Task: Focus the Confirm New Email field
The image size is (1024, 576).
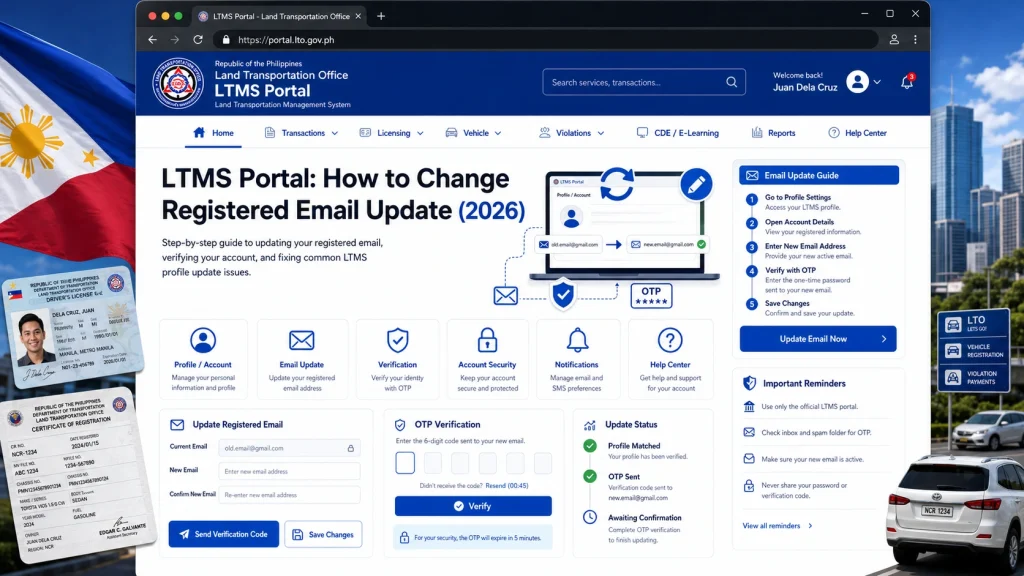Action: tap(289, 494)
